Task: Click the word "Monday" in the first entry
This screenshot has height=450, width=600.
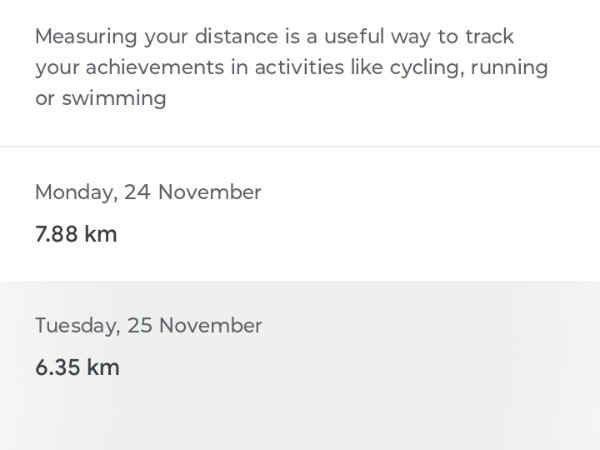Action: 73,192
